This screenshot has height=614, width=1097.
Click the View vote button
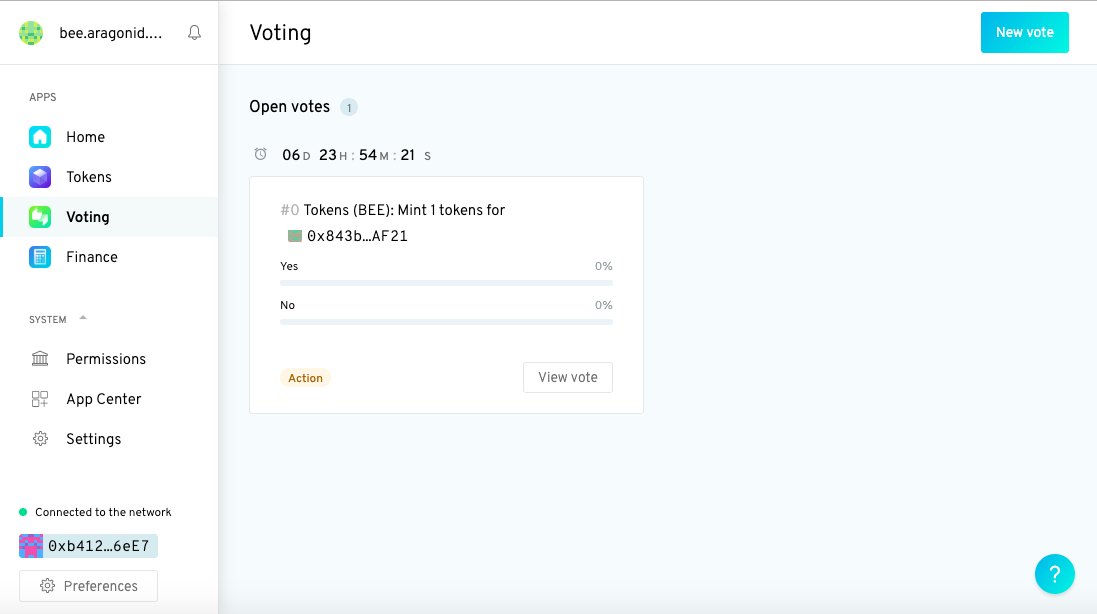tap(567, 378)
